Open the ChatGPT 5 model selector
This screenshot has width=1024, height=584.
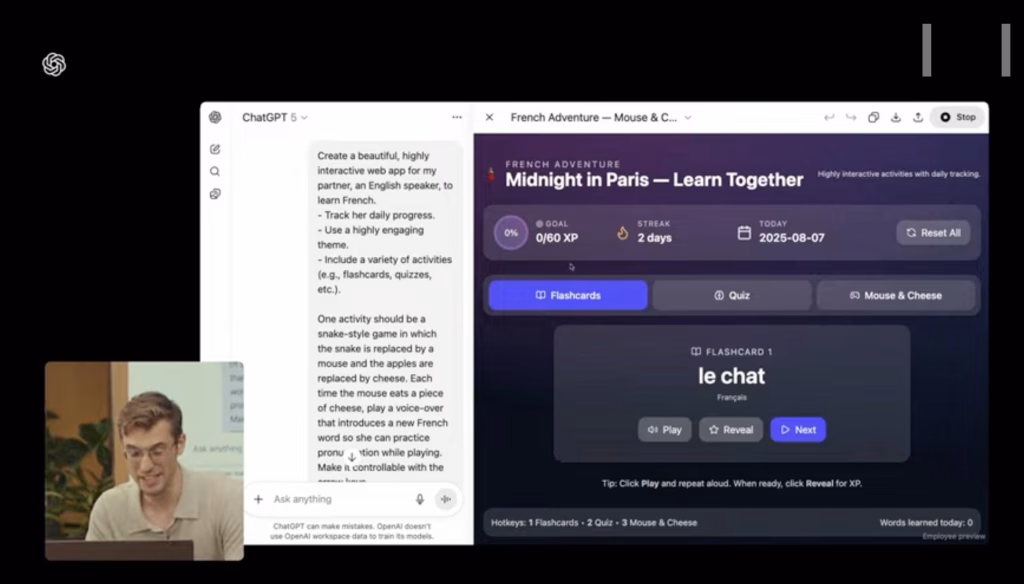coord(274,118)
